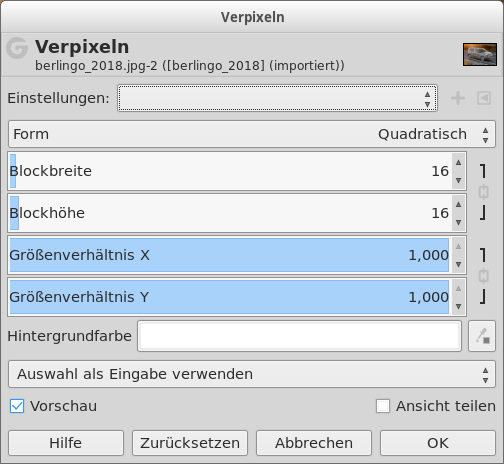Increase Blockhöhe with up arrow
The image size is (504, 464).
click(x=458, y=204)
